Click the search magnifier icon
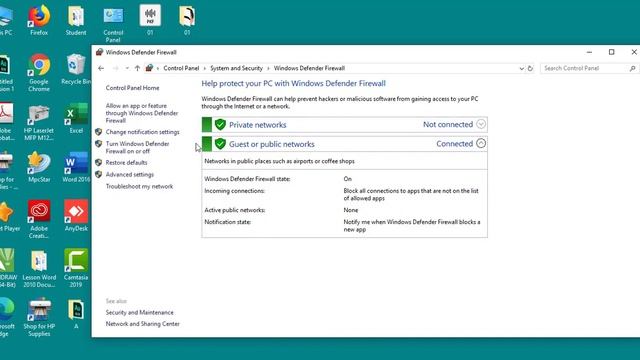The image size is (640, 360). coord(632,68)
